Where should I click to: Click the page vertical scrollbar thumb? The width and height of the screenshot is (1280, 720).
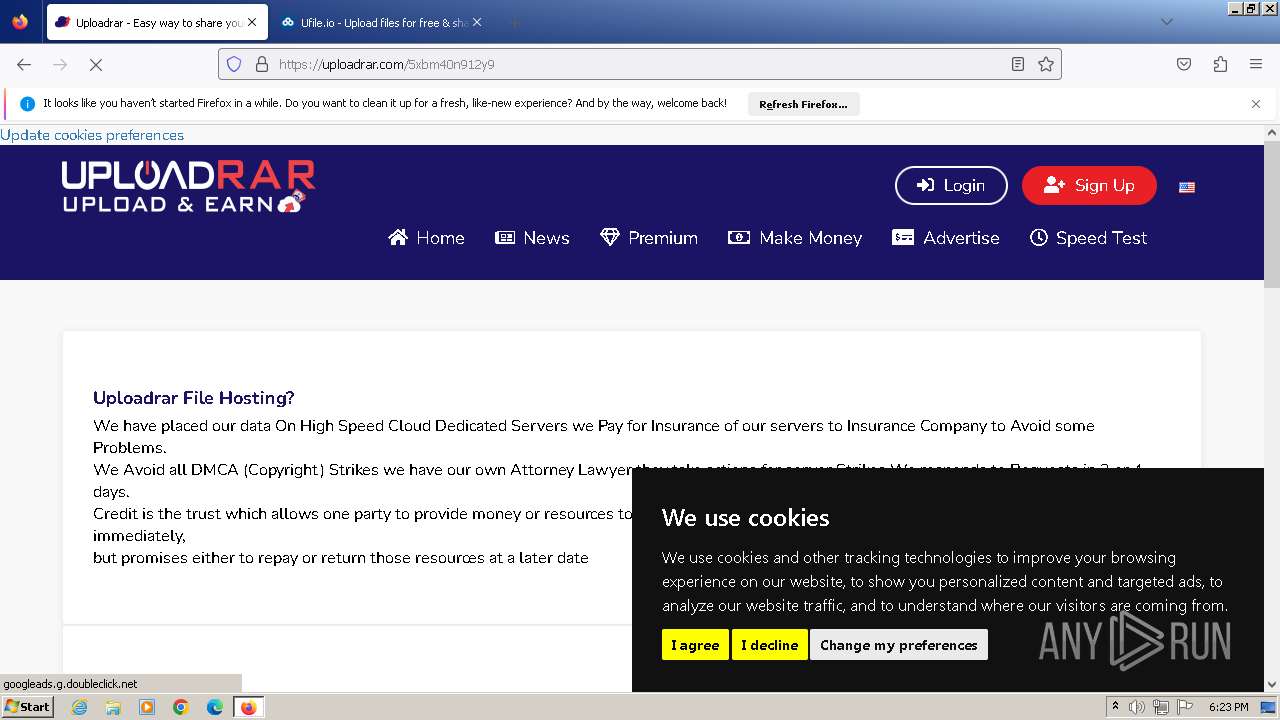pyautogui.click(x=1272, y=215)
